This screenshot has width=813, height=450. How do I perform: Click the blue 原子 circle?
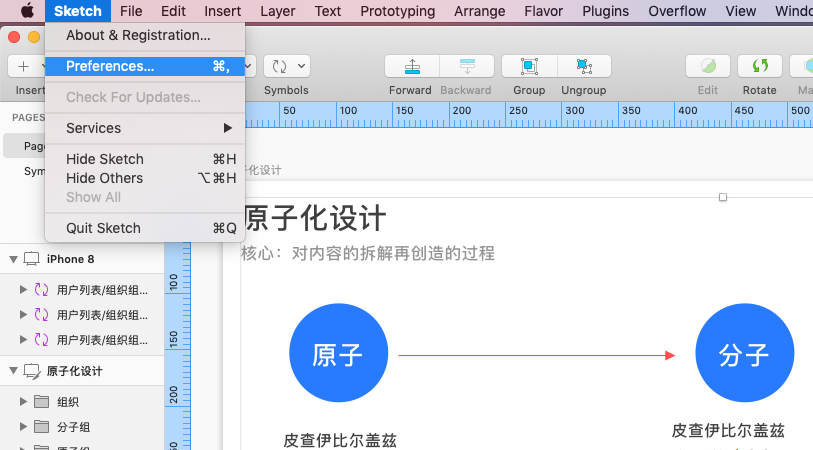click(339, 353)
